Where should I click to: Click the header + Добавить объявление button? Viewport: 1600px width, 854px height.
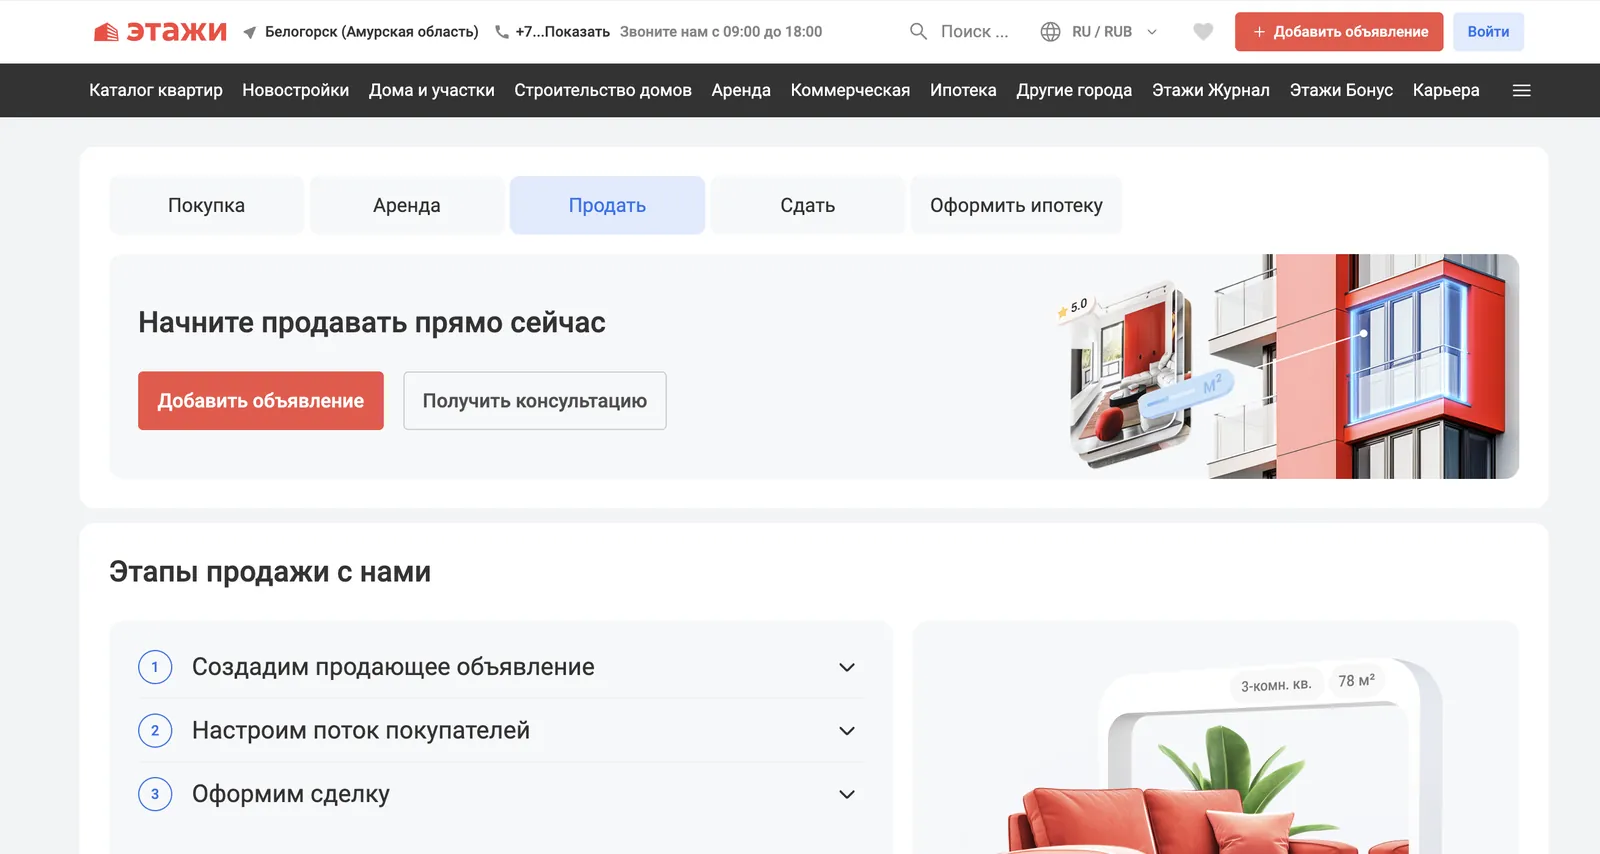point(1339,32)
